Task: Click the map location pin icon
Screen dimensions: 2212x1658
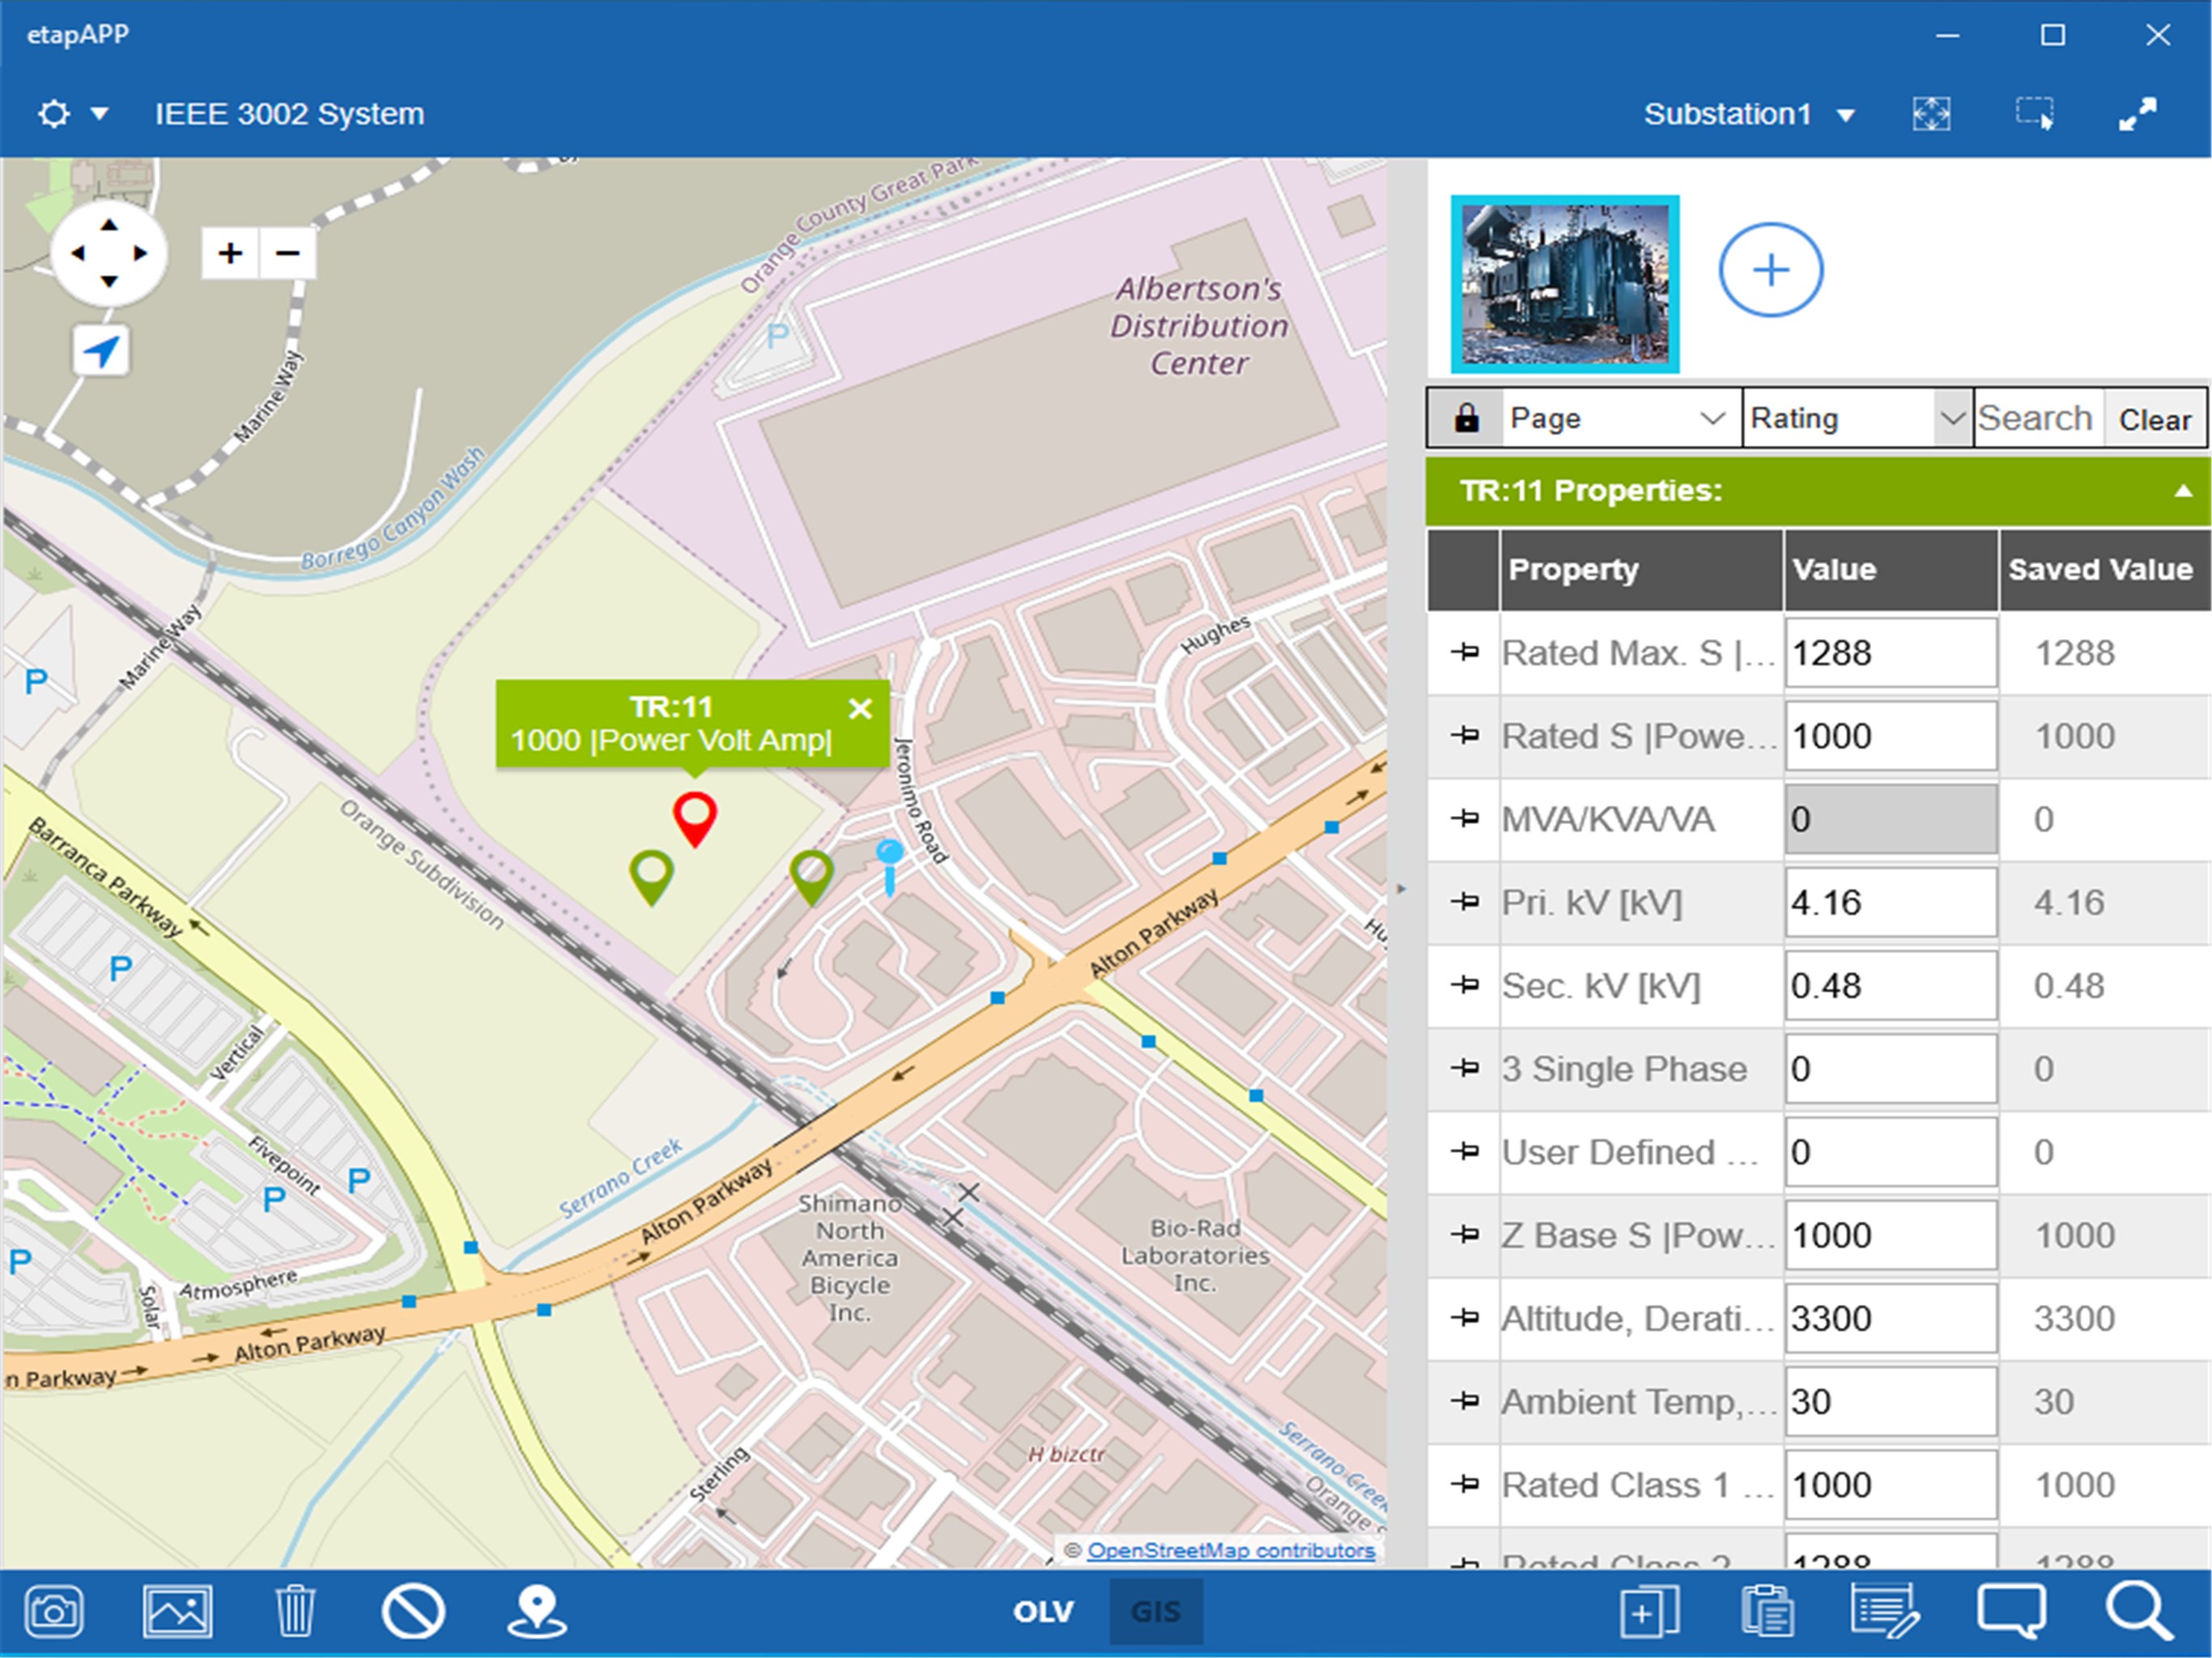Action: 537,1611
